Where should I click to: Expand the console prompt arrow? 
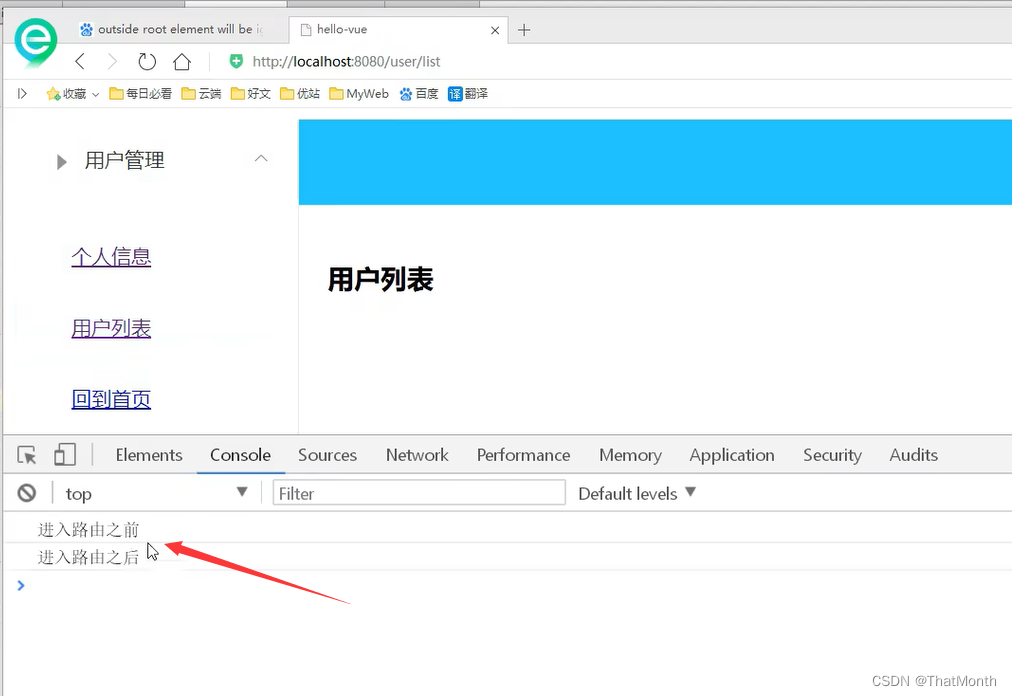[20, 585]
